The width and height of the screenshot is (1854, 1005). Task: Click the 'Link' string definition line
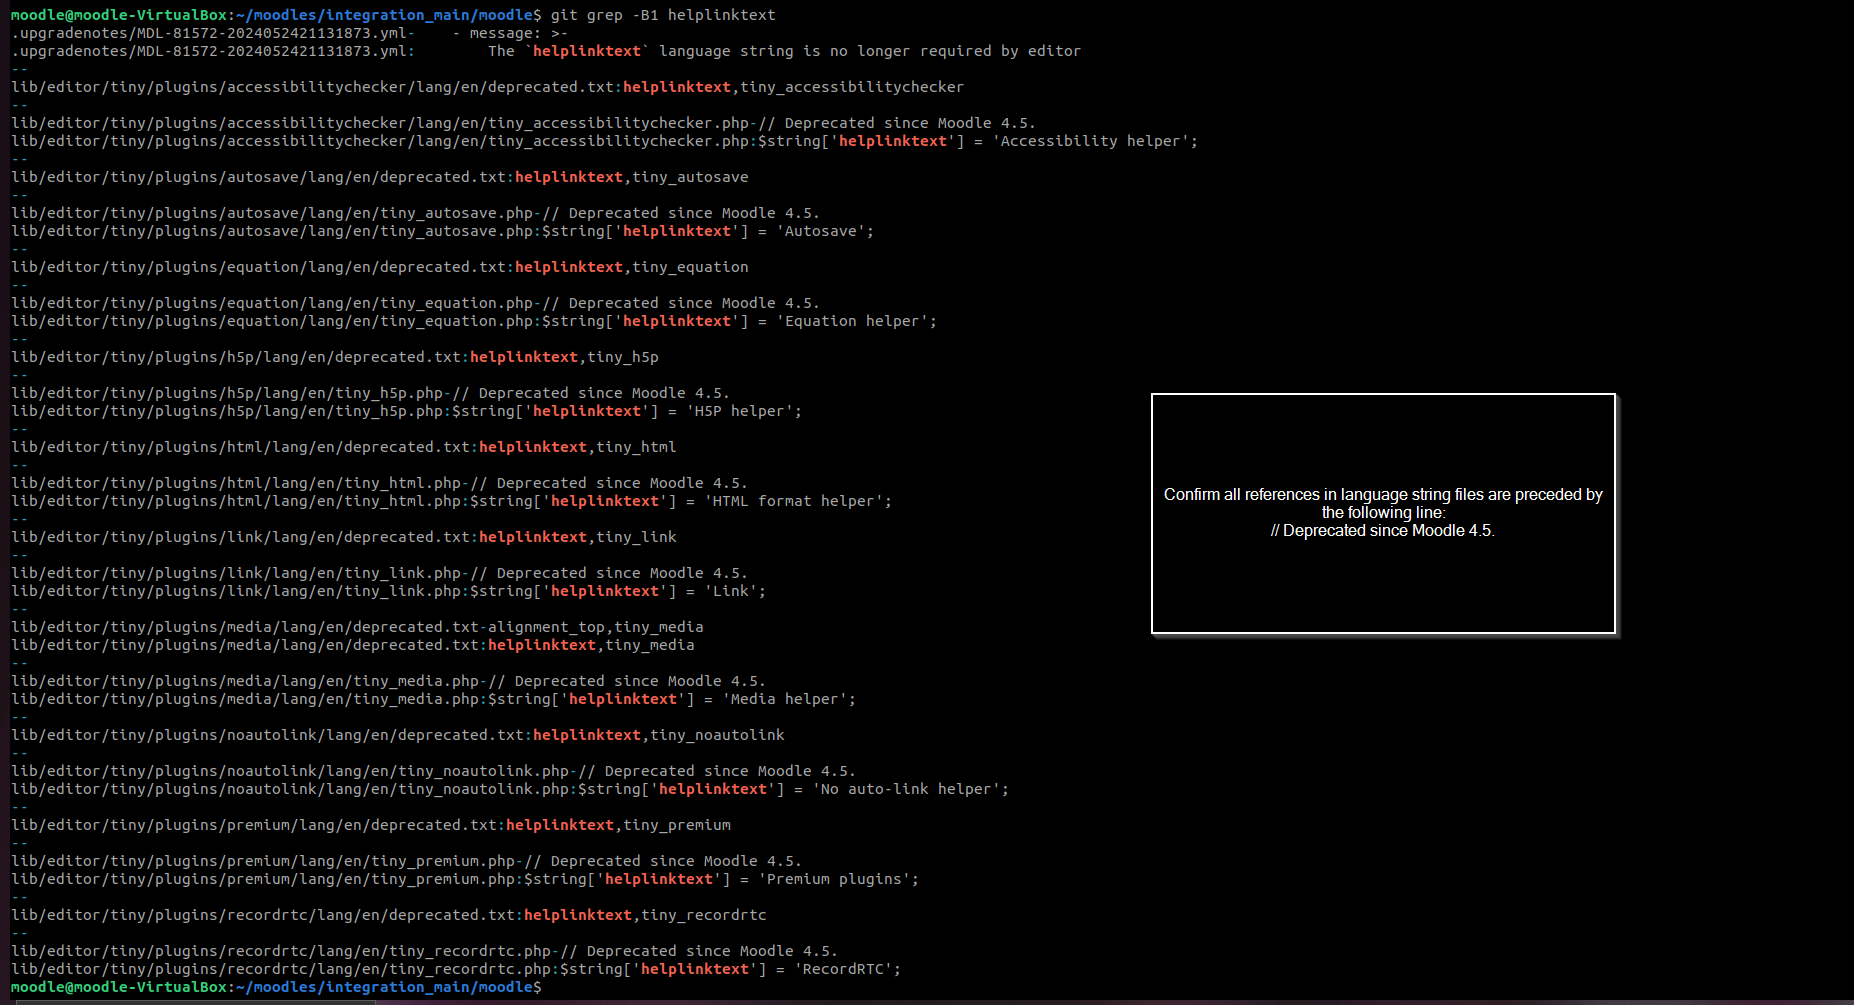click(389, 591)
